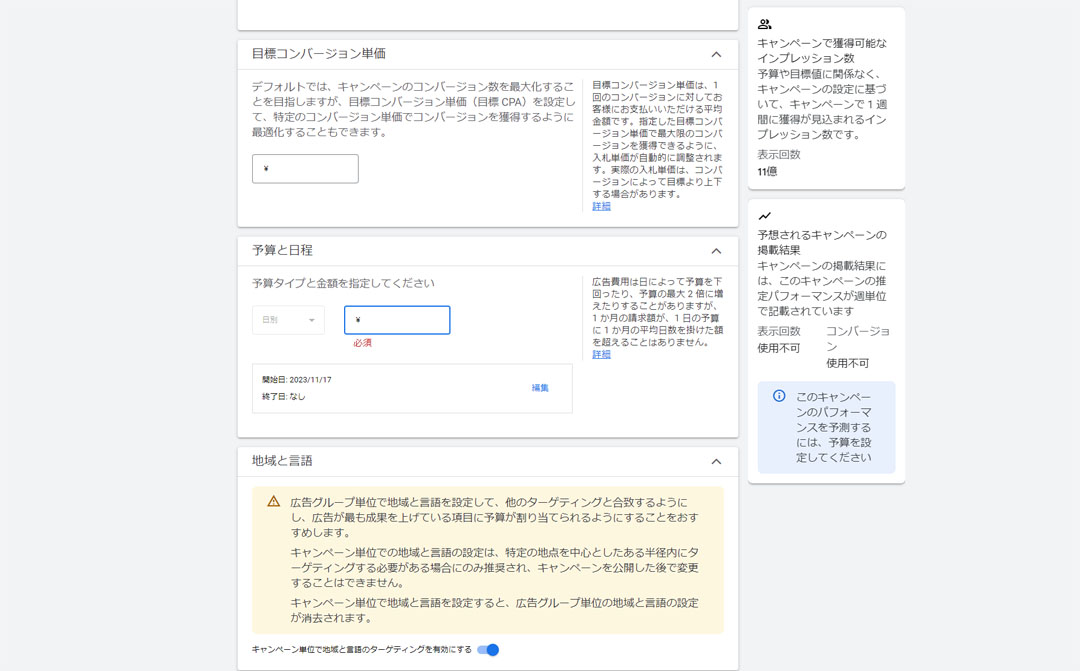Click the warning triangle icon in notice
Image resolution: width=1080 pixels, height=671 pixels.
point(273,501)
